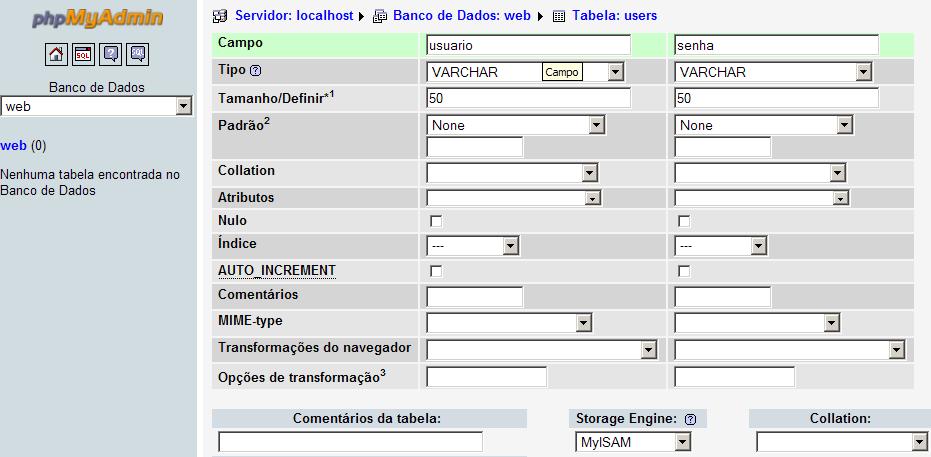Click the help icon beside Storage Engine
This screenshot has width=931, height=457.
pyautogui.click(x=690, y=420)
